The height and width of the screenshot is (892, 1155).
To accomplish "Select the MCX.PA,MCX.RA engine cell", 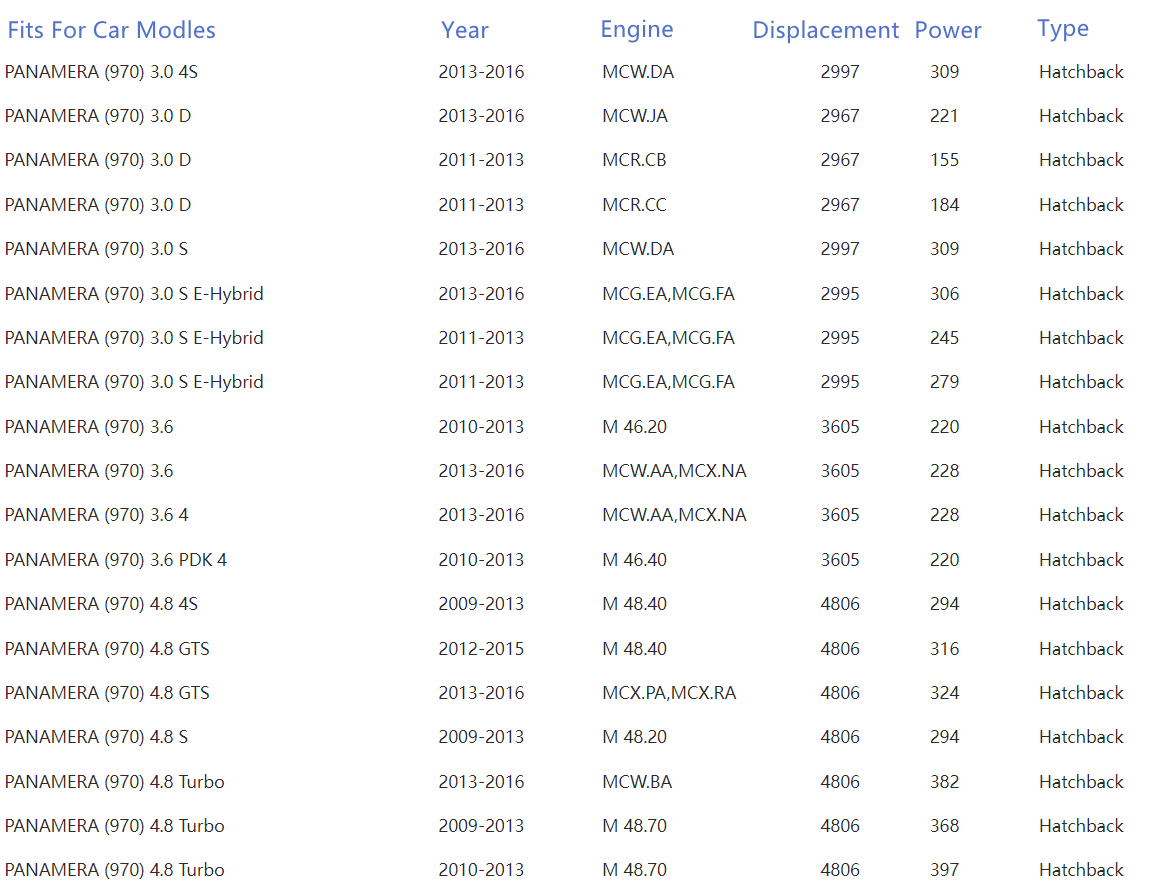I will pyautogui.click(x=668, y=693).
